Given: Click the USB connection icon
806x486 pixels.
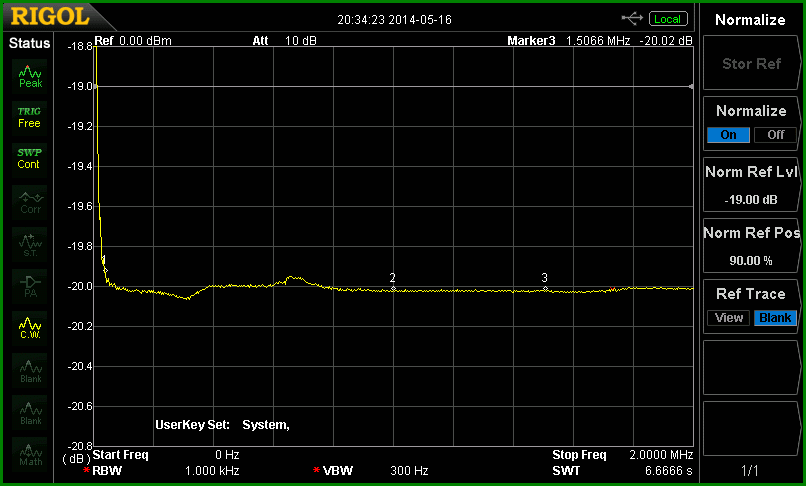Looking at the screenshot, I should point(632,19).
